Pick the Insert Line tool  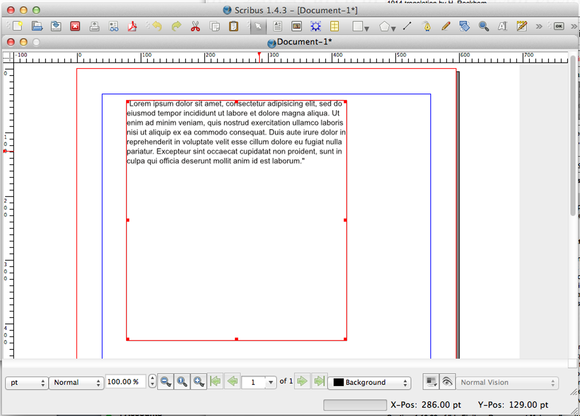(x=407, y=26)
